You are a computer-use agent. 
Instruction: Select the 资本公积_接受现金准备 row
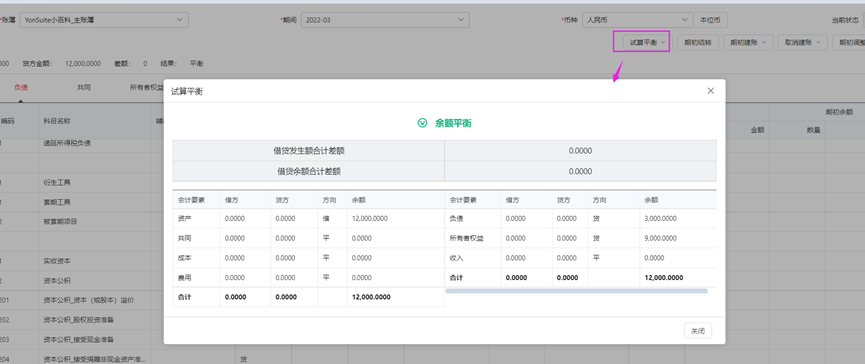(x=79, y=340)
